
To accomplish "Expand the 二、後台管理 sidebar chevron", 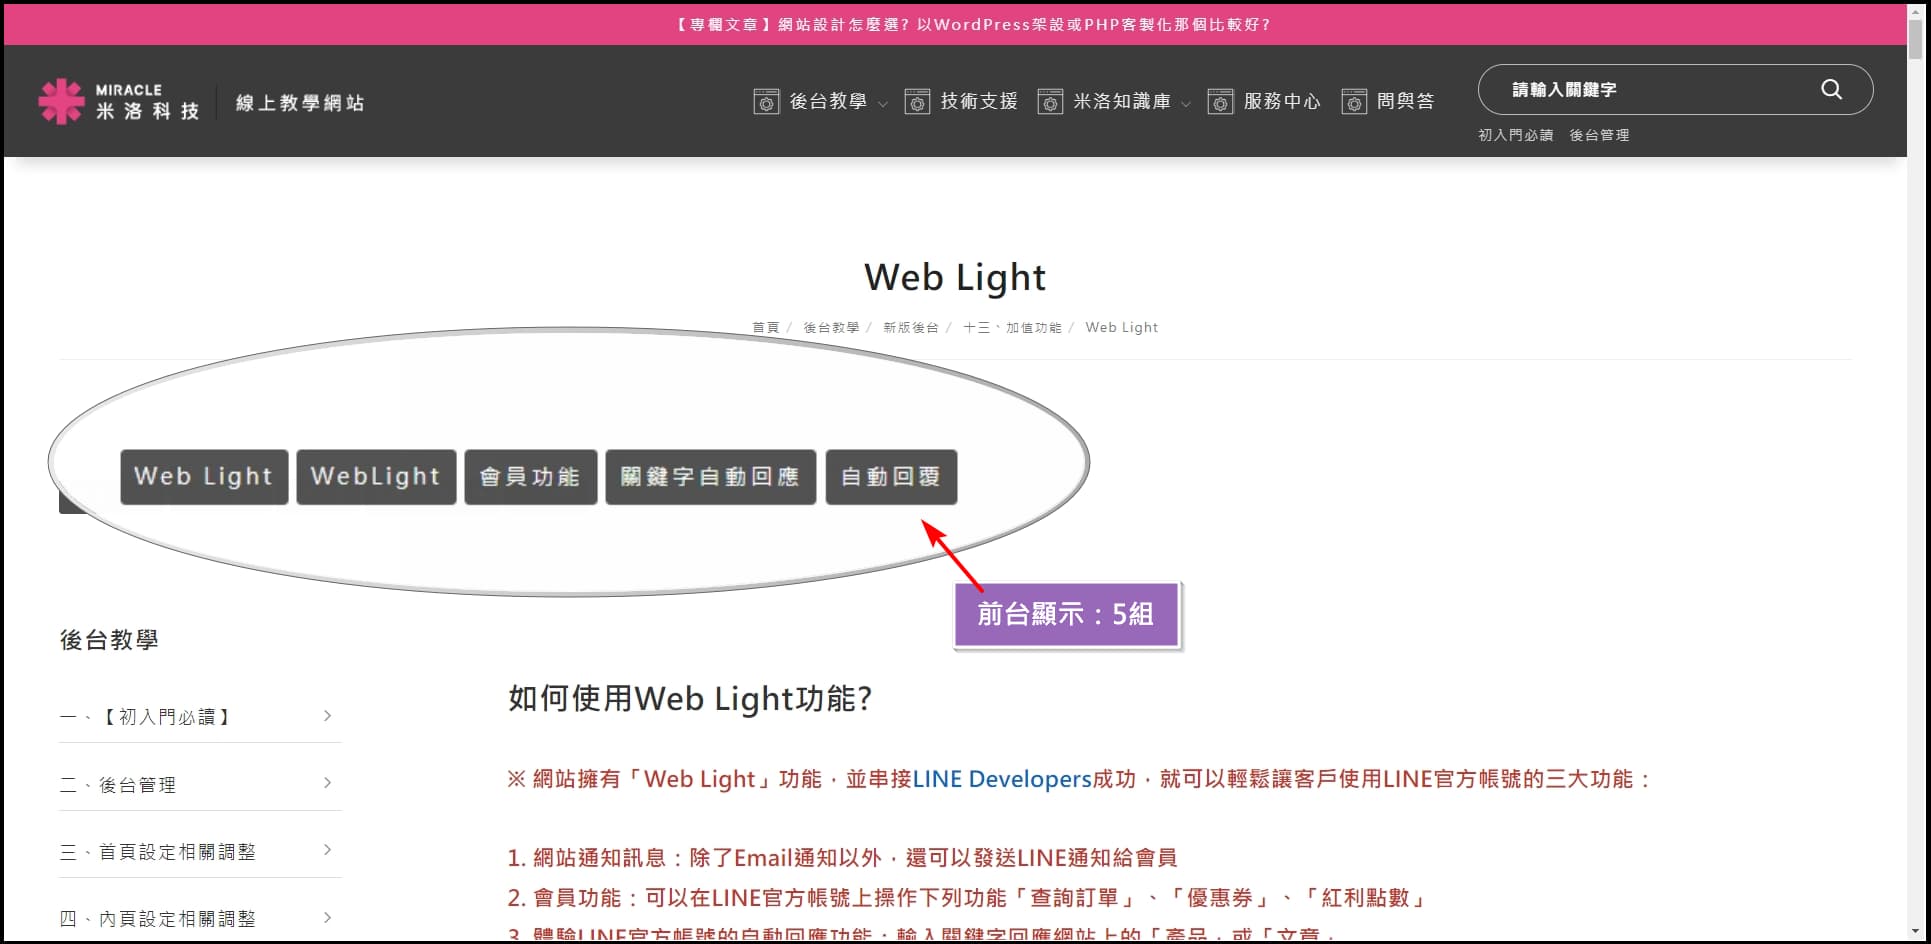I will point(327,783).
